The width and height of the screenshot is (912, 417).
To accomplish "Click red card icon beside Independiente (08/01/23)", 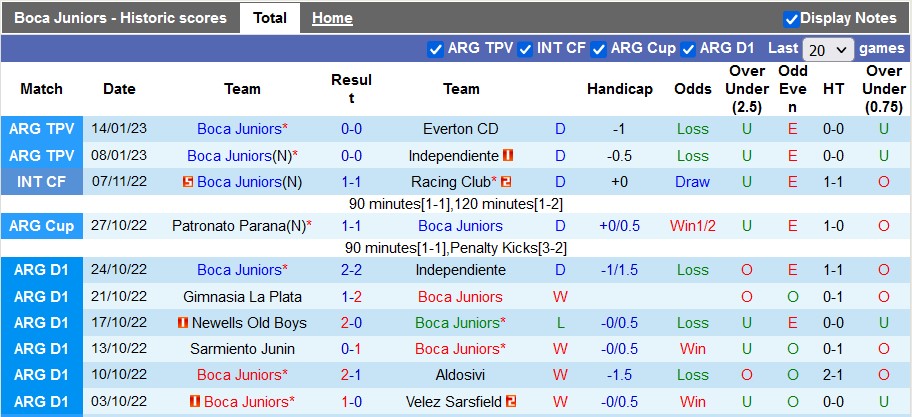I will point(508,156).
